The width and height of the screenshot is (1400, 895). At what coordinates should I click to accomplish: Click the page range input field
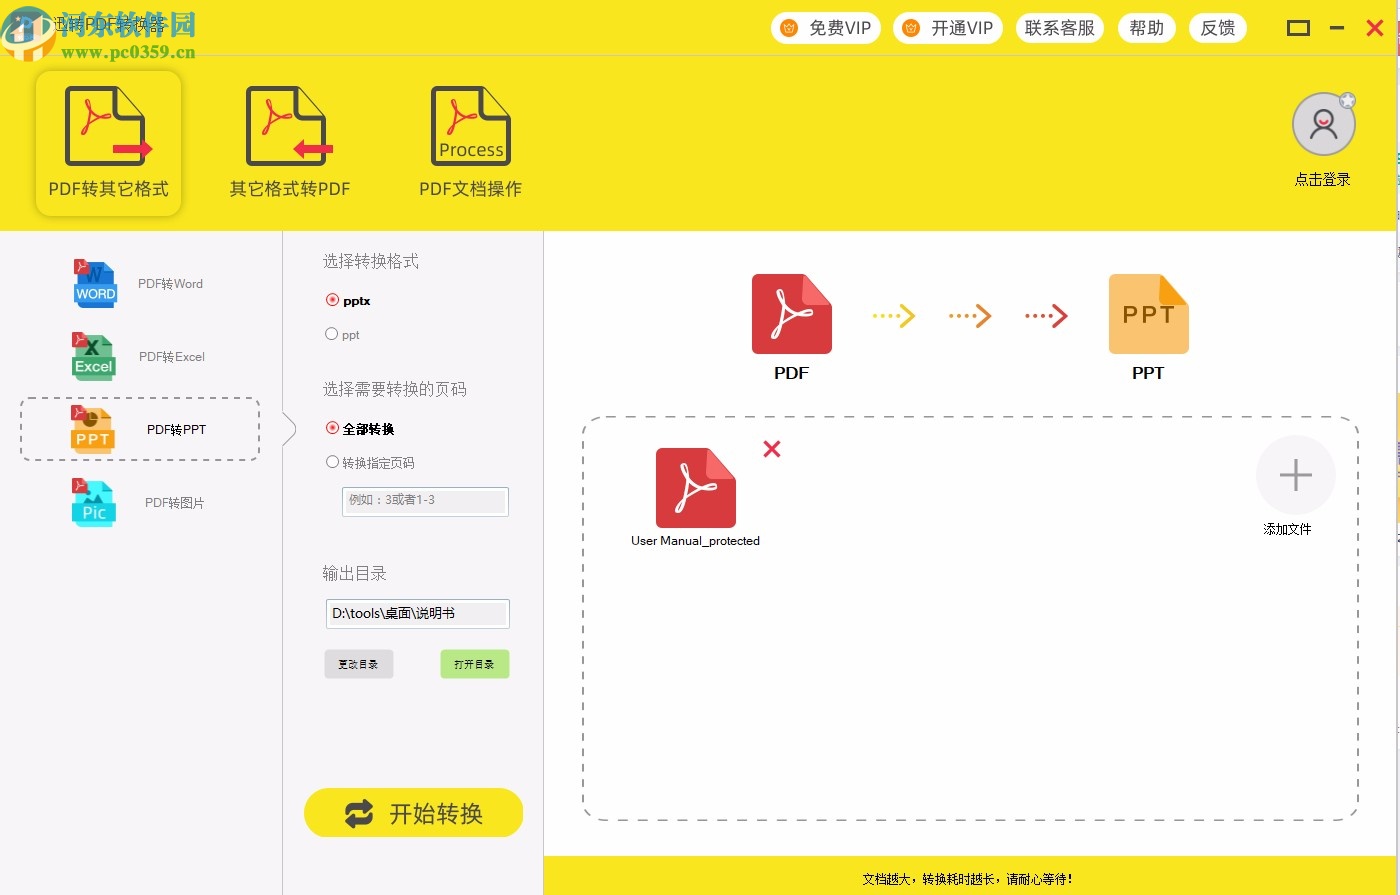click(x=424, y=501)
